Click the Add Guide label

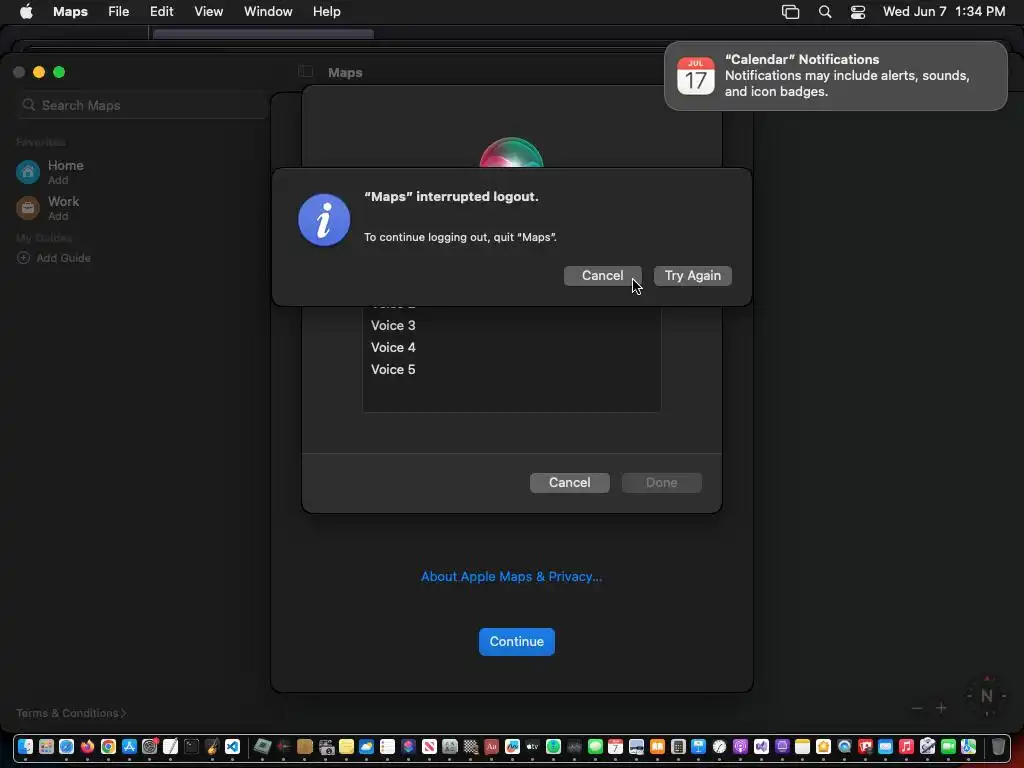click(63, 258)
